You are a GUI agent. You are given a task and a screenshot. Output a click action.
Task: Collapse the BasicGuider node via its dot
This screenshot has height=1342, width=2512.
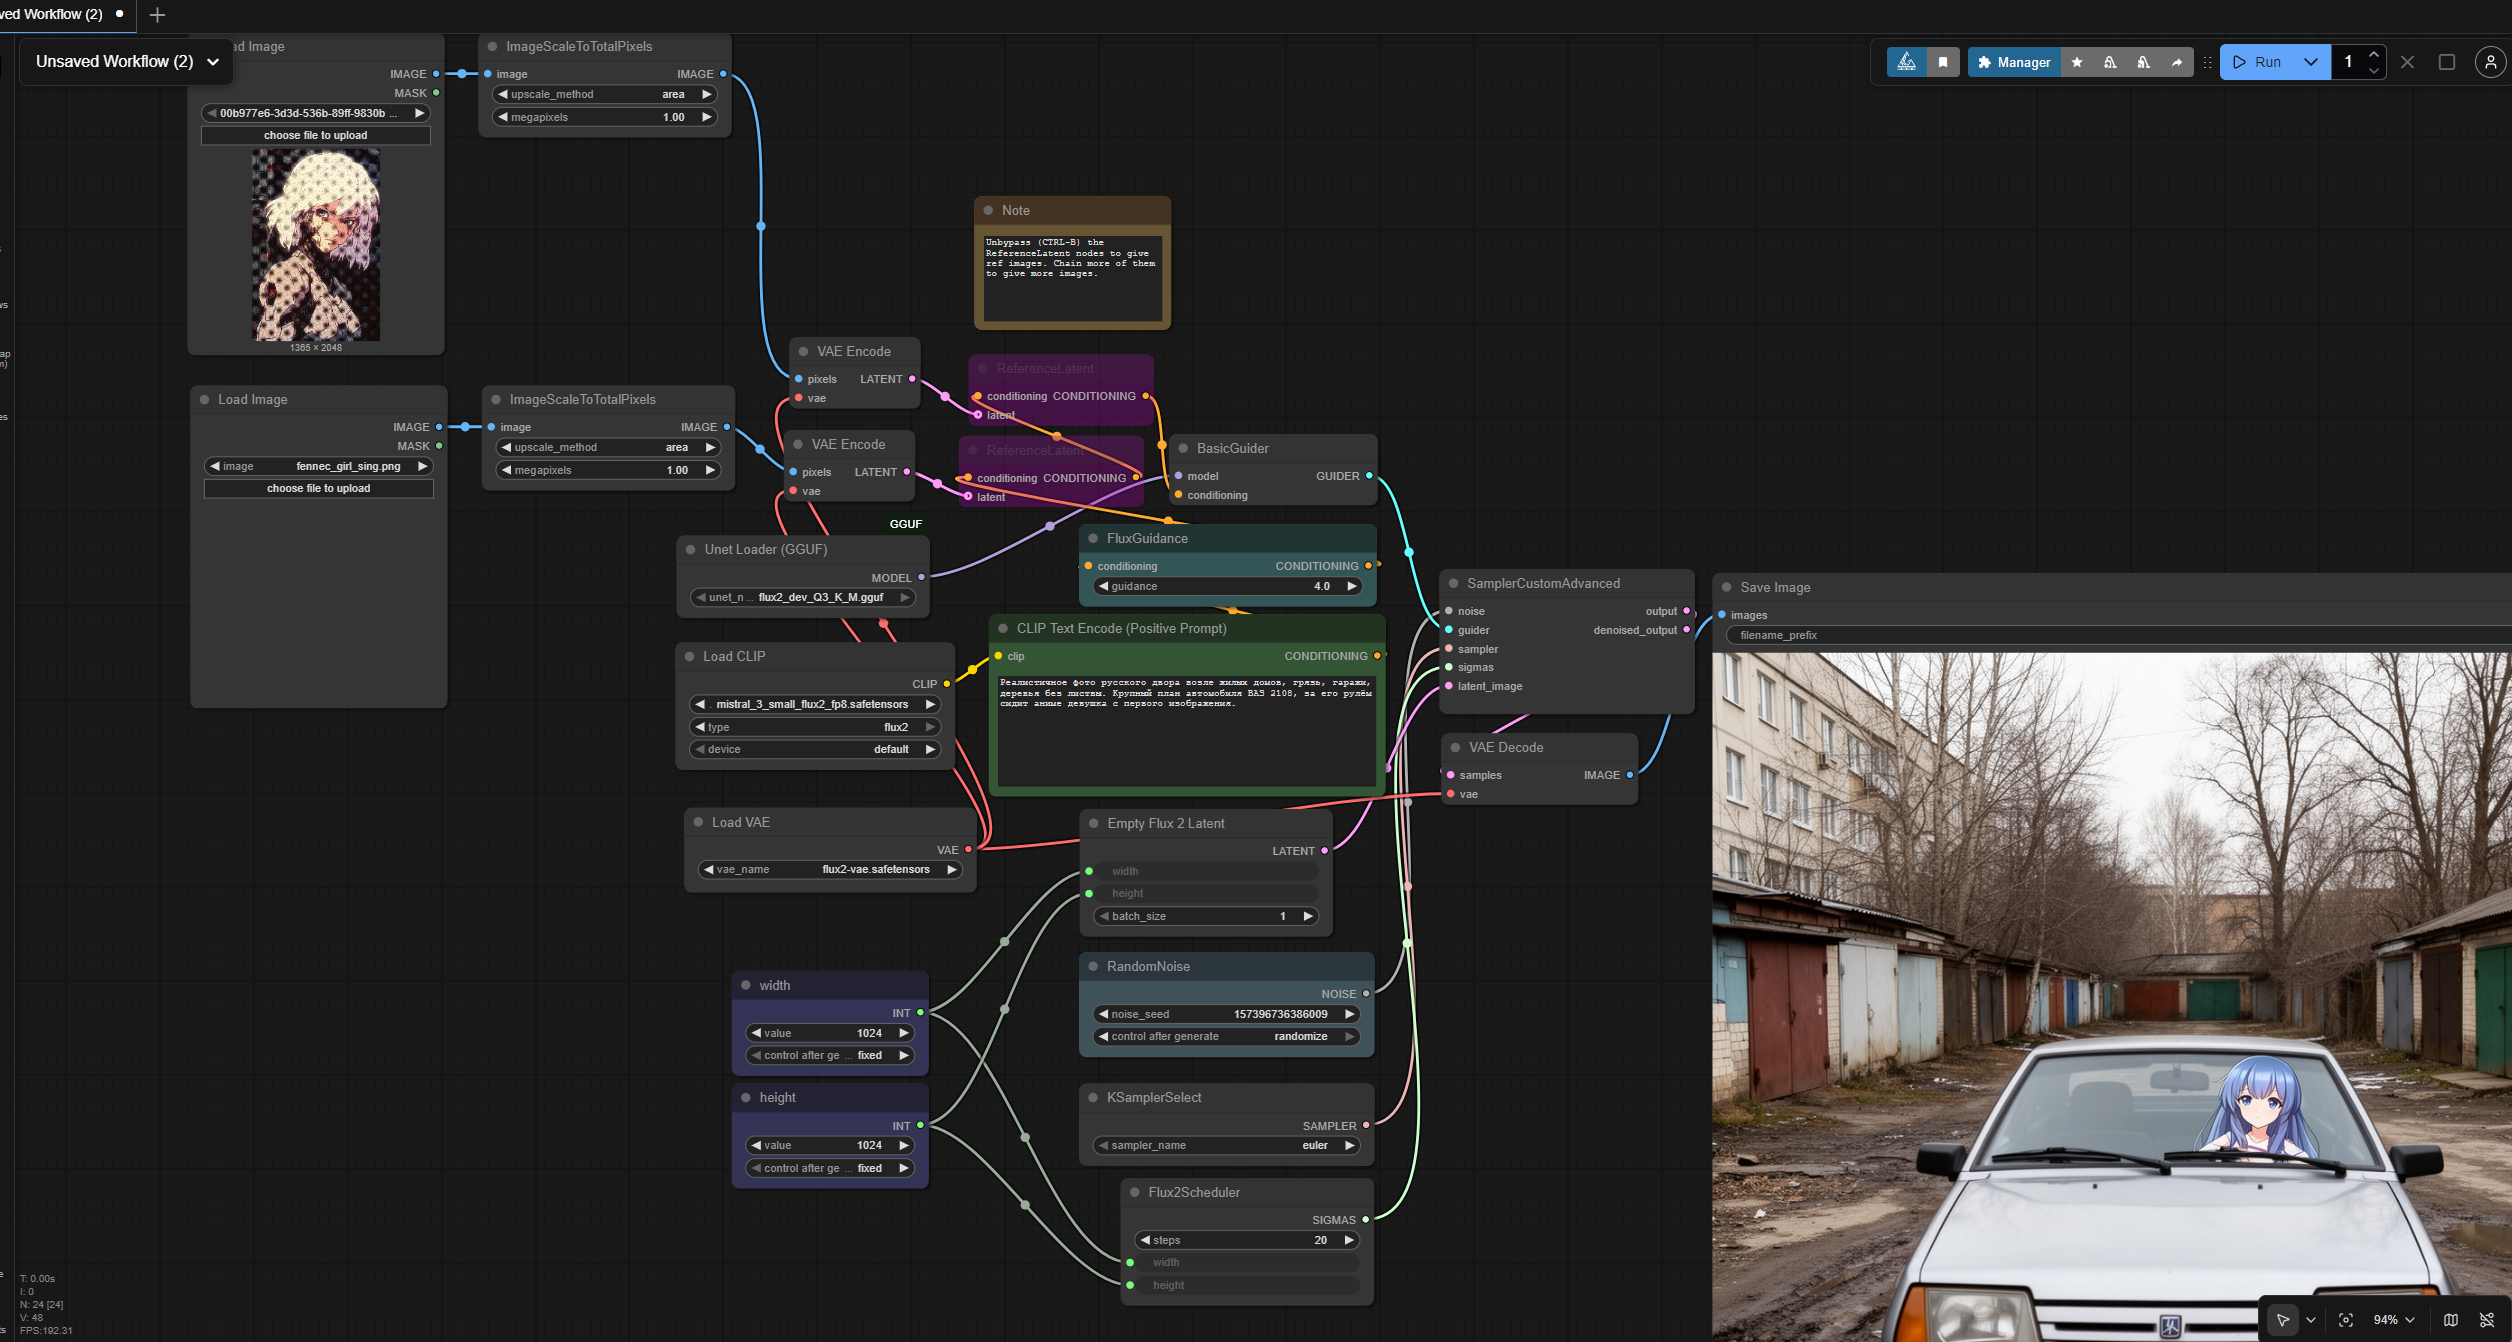point(1183,448)
